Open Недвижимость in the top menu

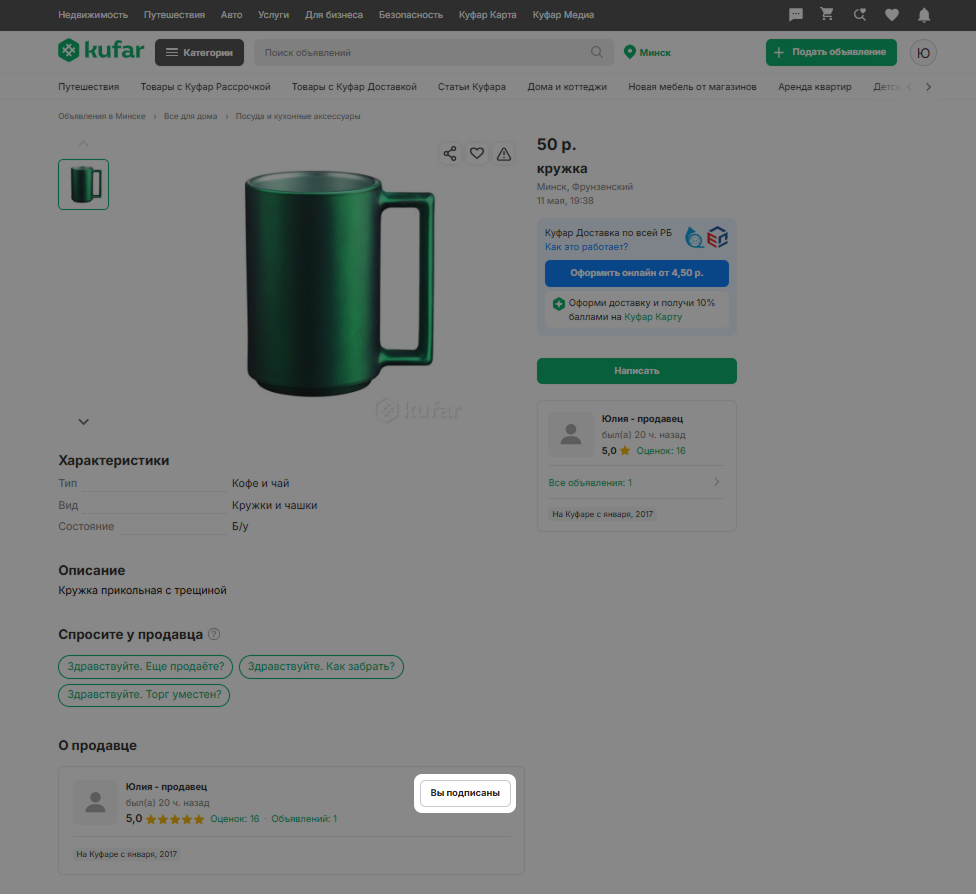point(93,14)
